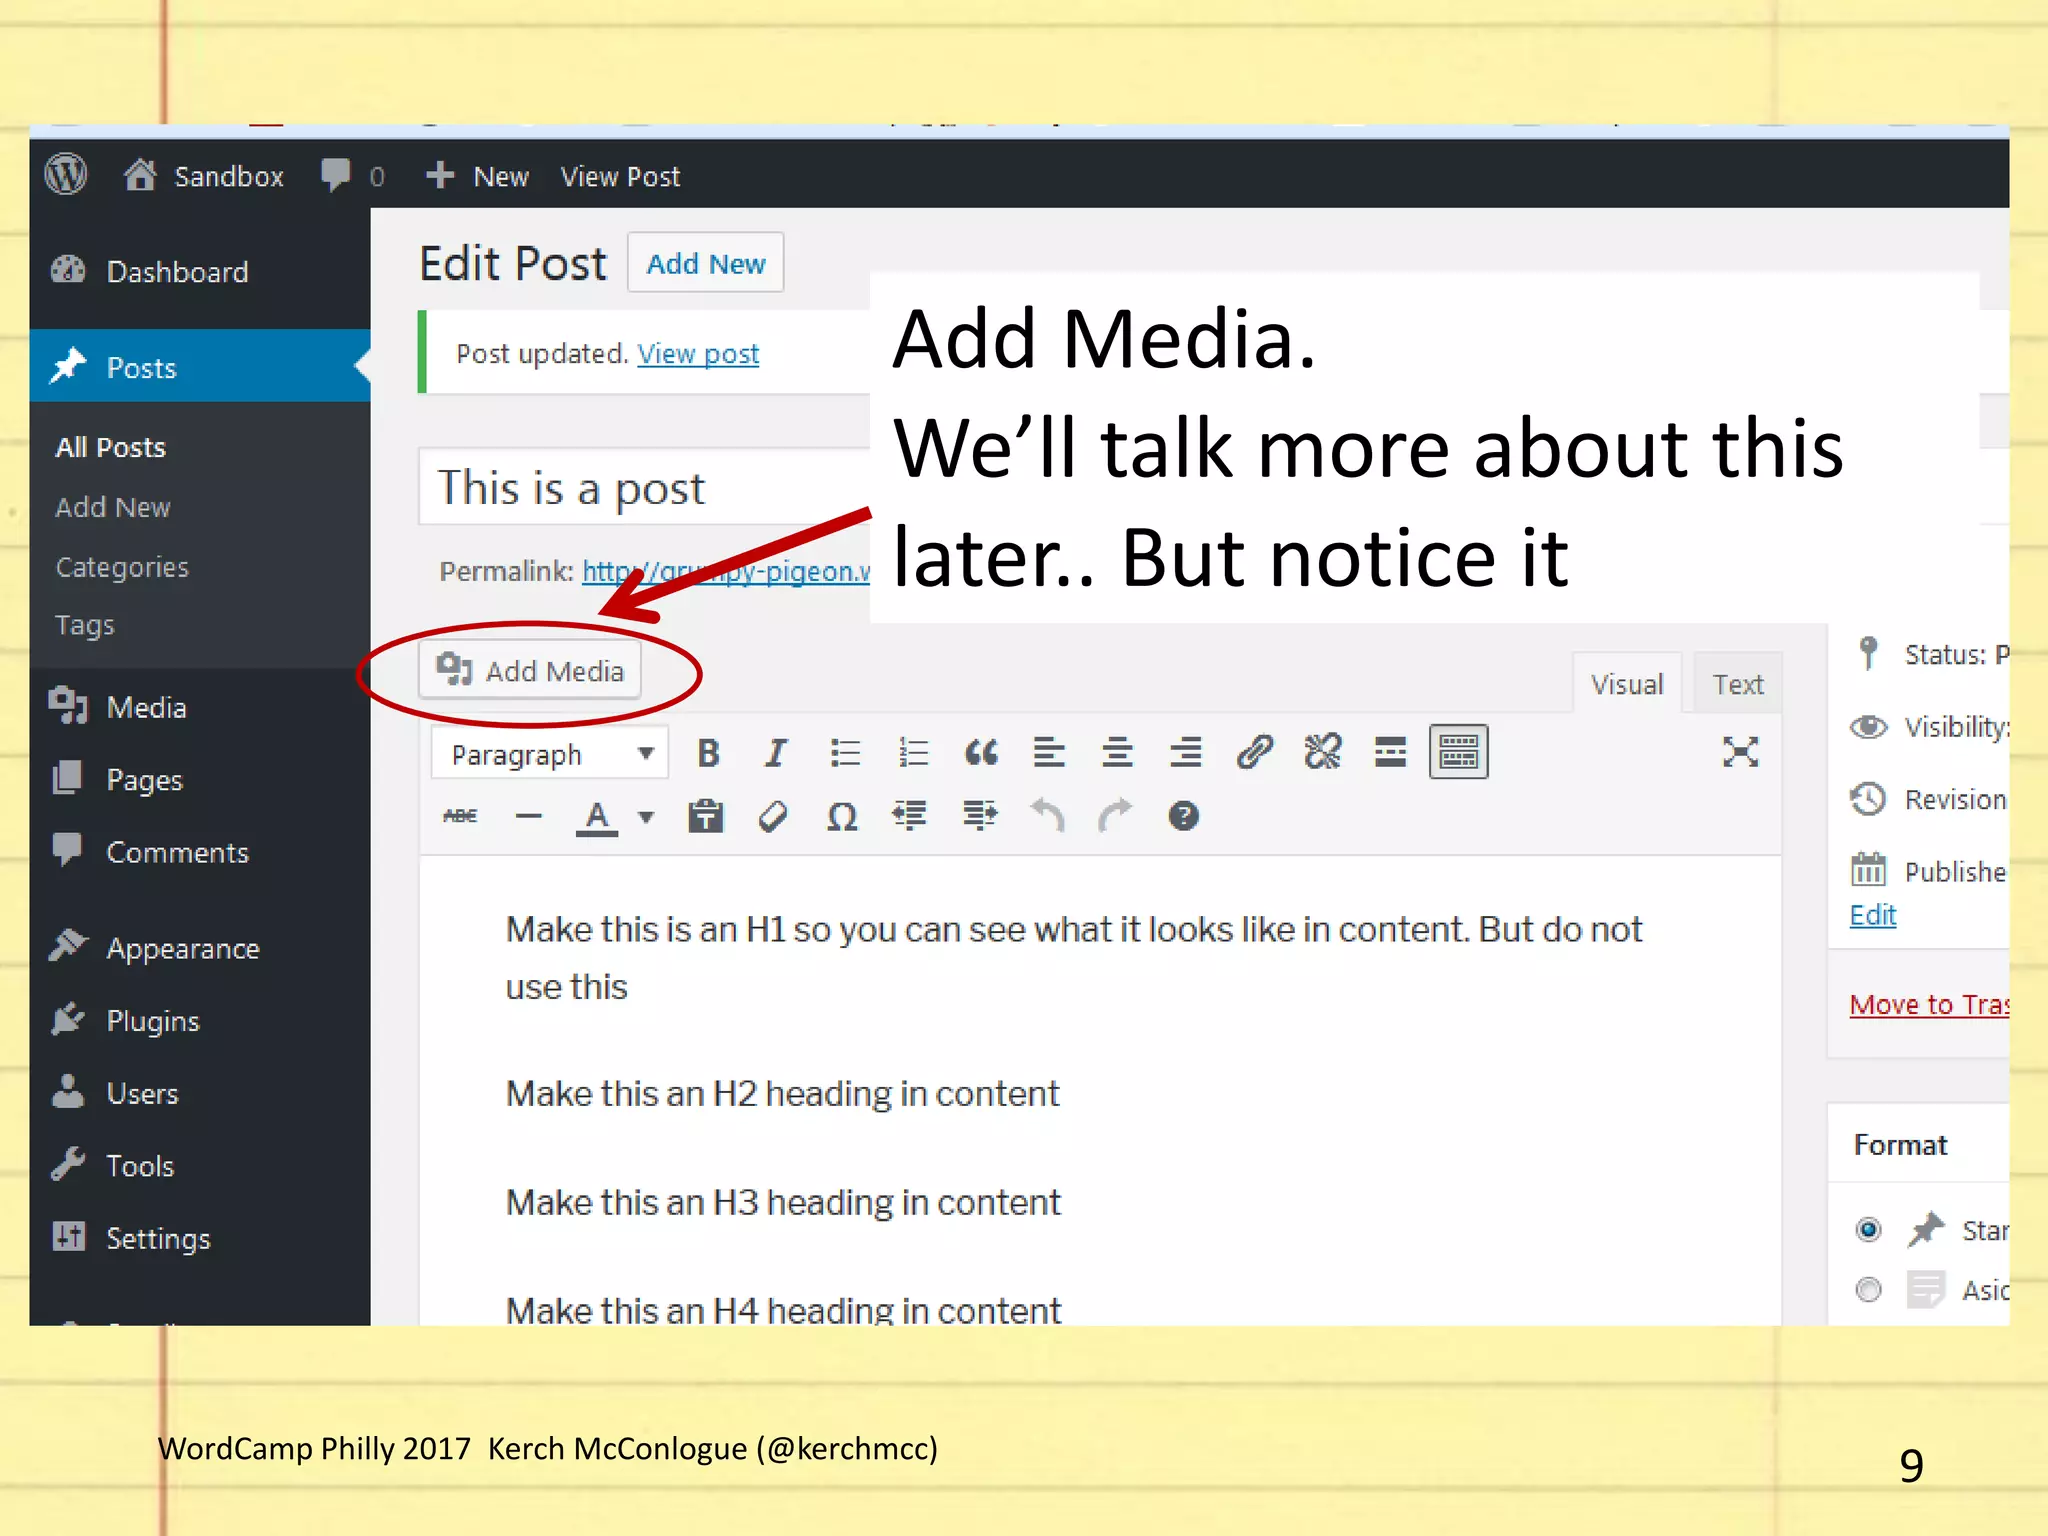Expand the text color dropdown arrow

(x=647, y=817)
